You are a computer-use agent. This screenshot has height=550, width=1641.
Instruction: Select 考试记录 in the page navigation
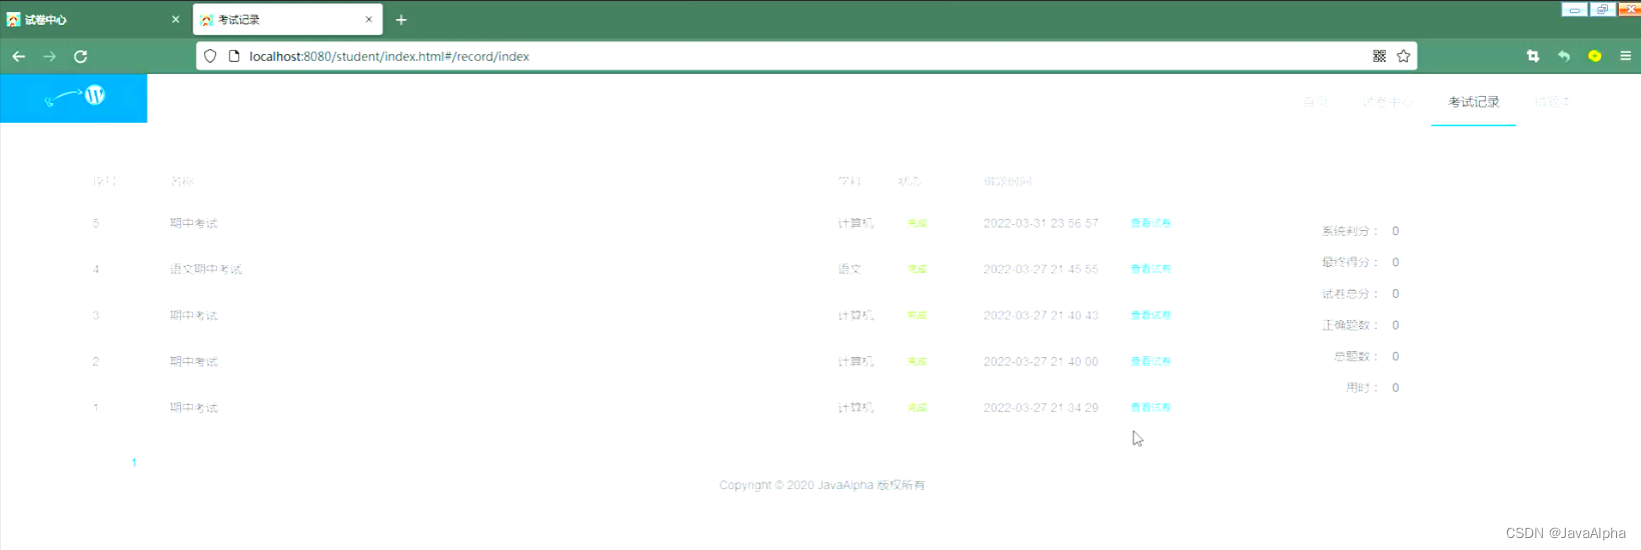pos(1474,102)
